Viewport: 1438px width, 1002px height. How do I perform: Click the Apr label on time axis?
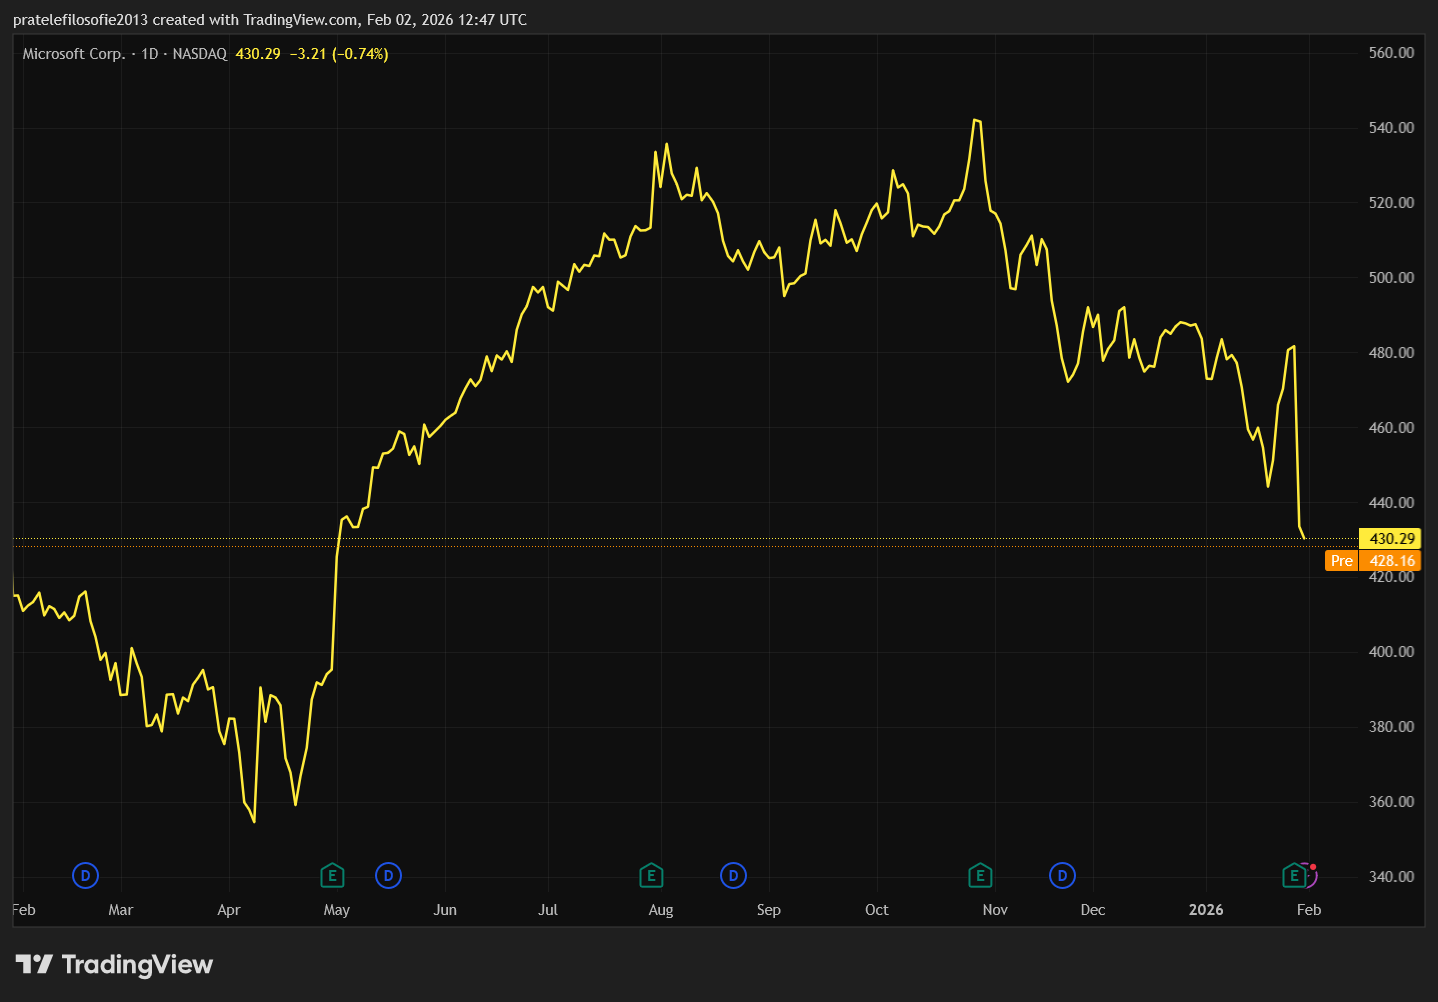229,910
